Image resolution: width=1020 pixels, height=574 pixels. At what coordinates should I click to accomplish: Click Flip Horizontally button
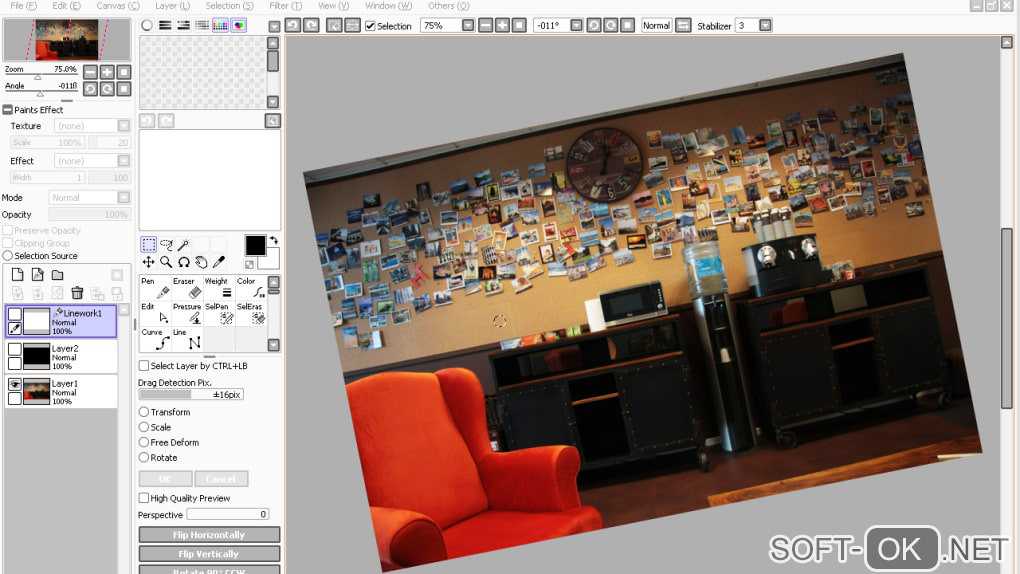click(x=209, y=534)
